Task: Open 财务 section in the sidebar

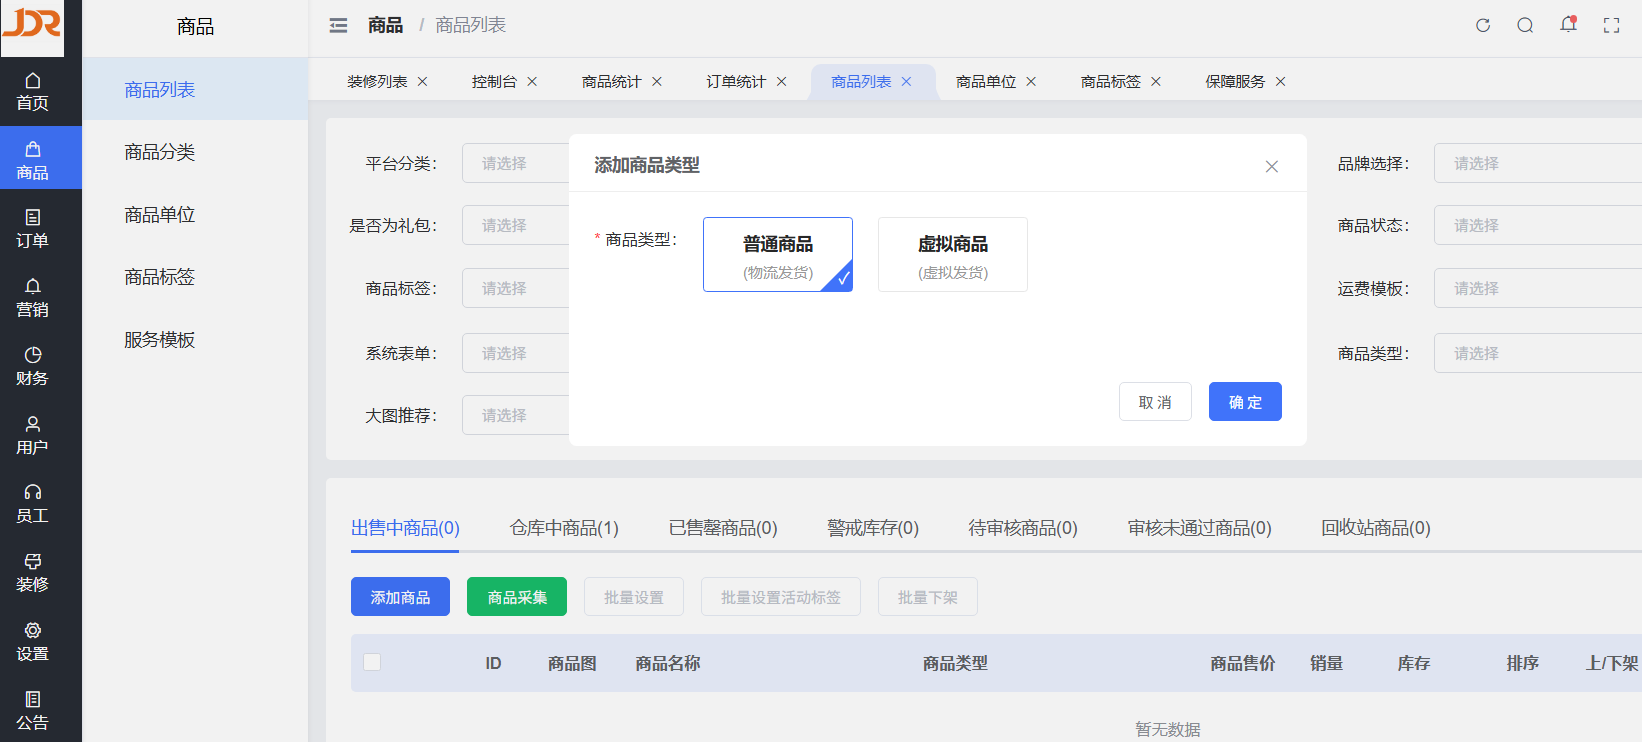Action: coord(32,367)
